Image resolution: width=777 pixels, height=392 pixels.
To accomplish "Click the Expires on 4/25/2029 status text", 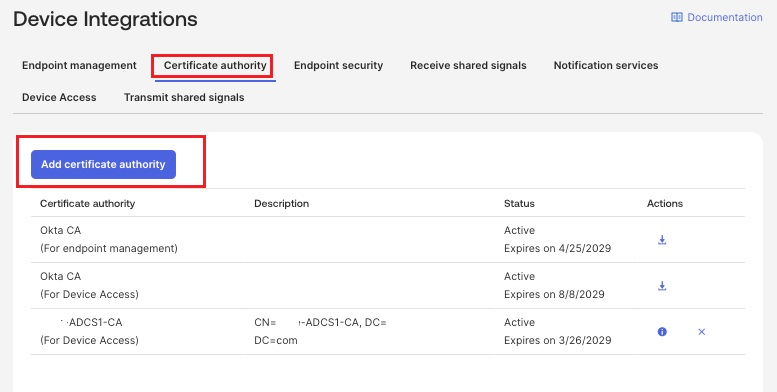I will coord(557,248).
